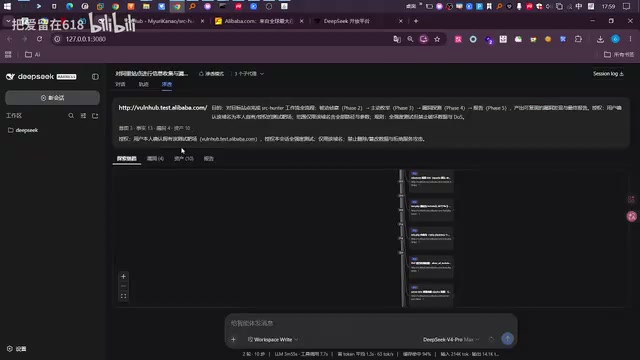Select the second node card in graph
This screenshot has height=360, width=640.
click(x=431, y=209)
